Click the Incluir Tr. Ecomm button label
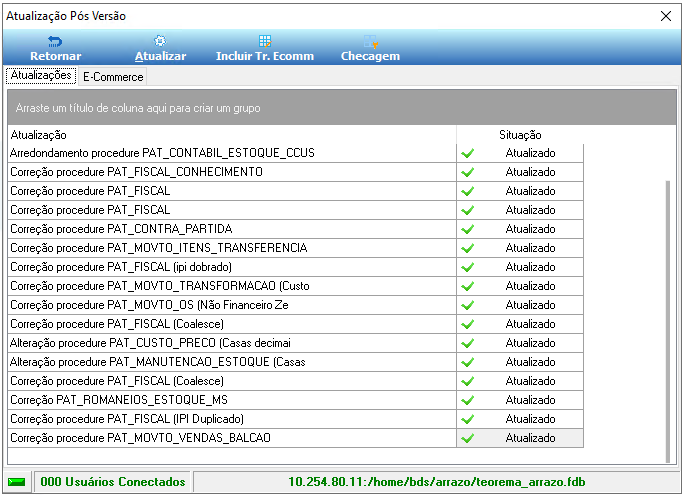The image size is (686, 495). click(x=265, y=56)
